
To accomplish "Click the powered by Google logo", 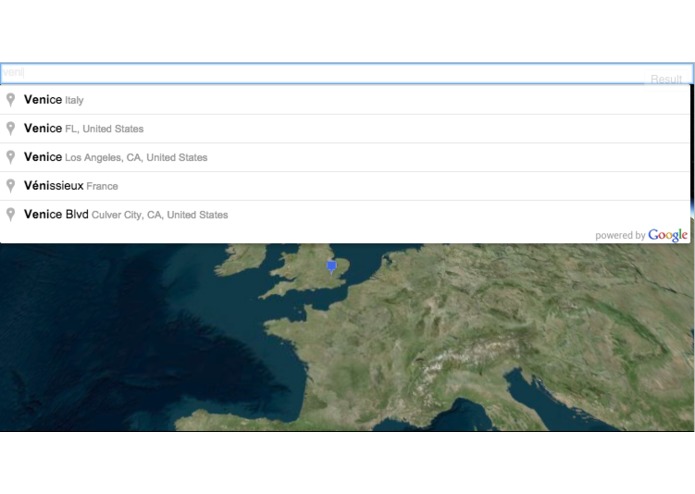I will 641,235.
